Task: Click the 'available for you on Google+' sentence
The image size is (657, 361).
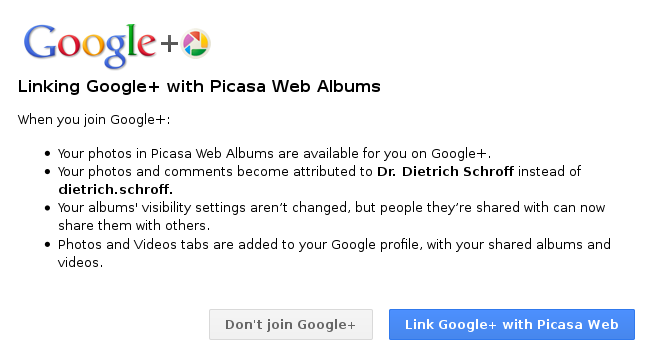Action: coord(274,154)
